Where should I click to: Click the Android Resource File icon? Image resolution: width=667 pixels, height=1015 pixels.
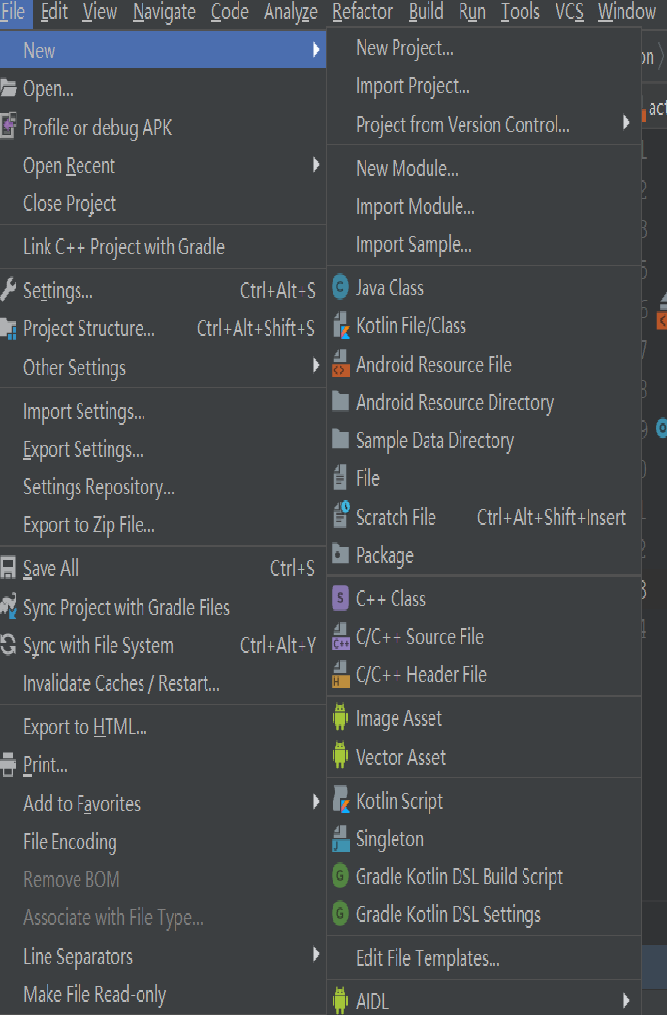(x=340, y=365)
